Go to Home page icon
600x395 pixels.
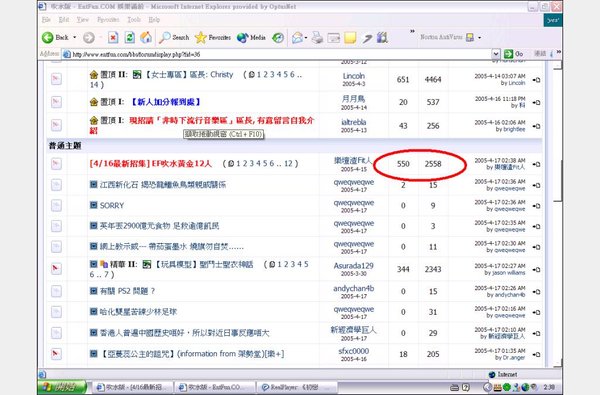tap(146, 38)
